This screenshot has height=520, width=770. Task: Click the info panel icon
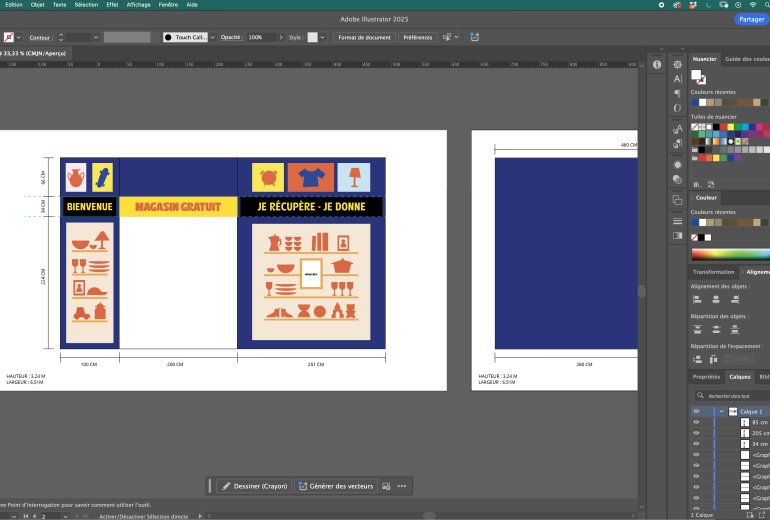click(x=657, y=64)
